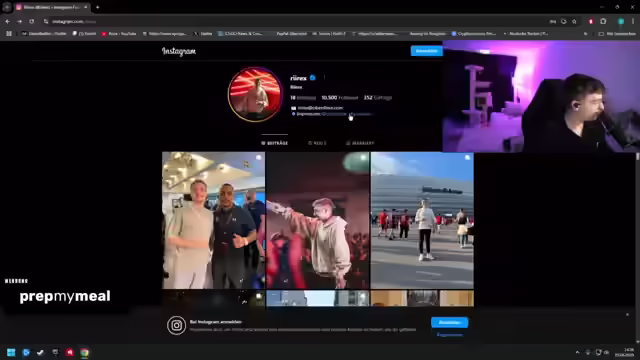Open the browser extensions puzzle icon
640x360 pixels.
603,21
